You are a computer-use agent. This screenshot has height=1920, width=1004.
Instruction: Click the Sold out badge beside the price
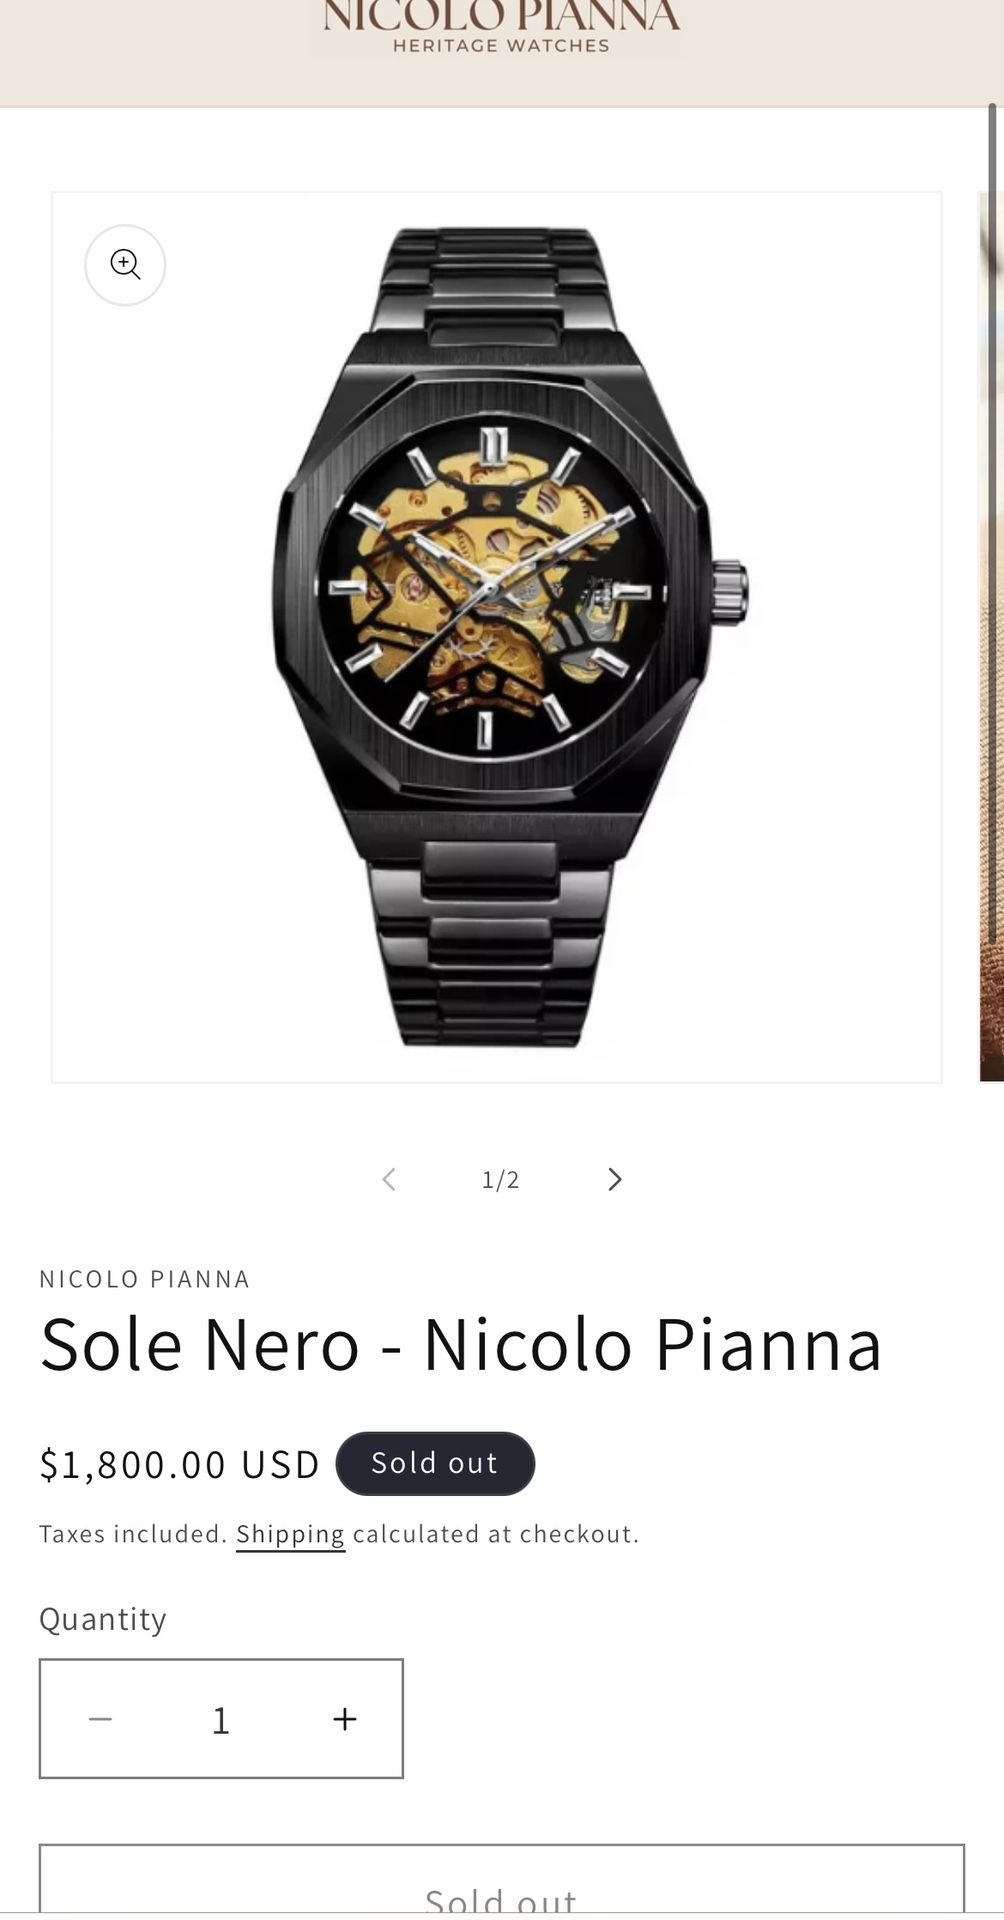coord(435,1464)
